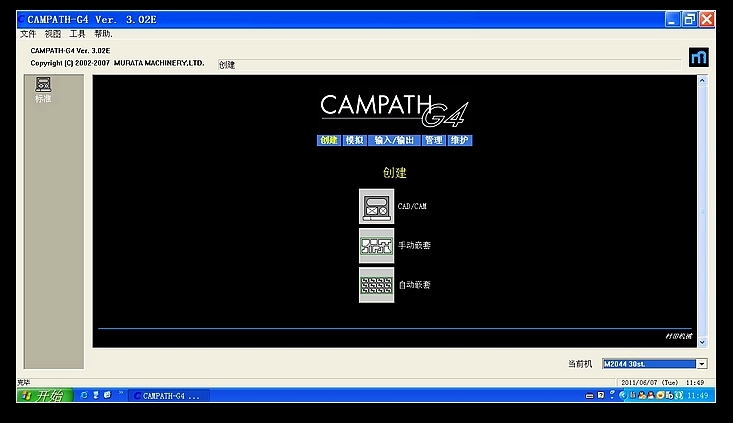Click the CAD/CAM text label
Screen dimensions: 733x423
(412, 206)
